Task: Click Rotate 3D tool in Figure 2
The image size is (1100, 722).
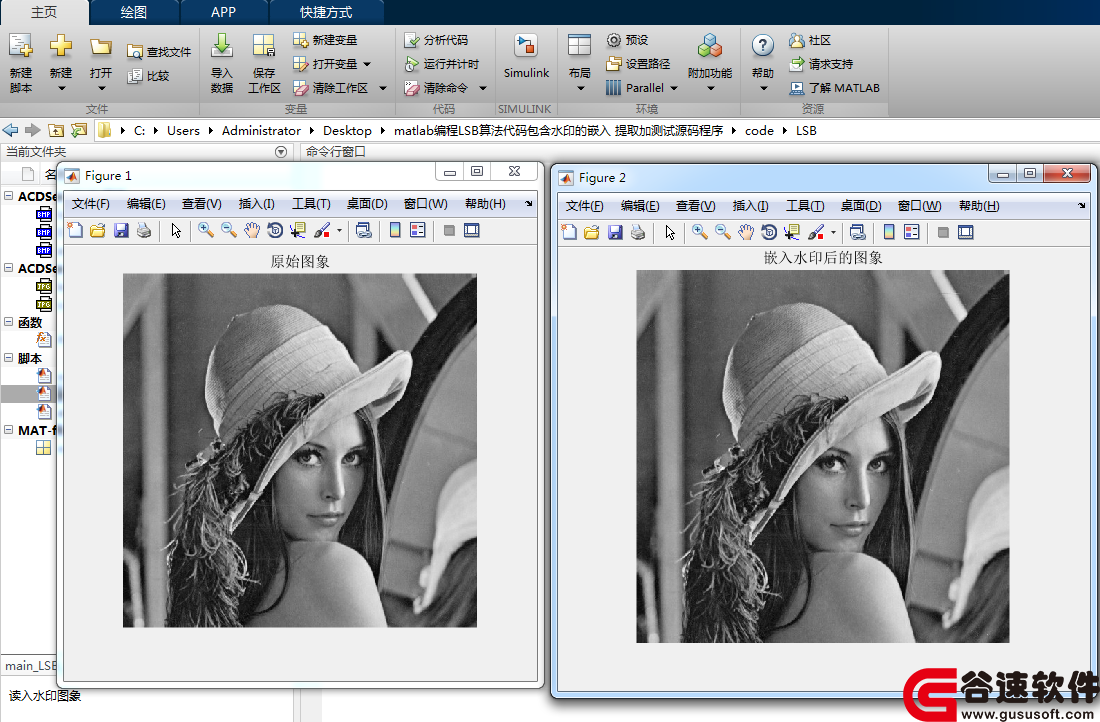Action: pos(769,232)
